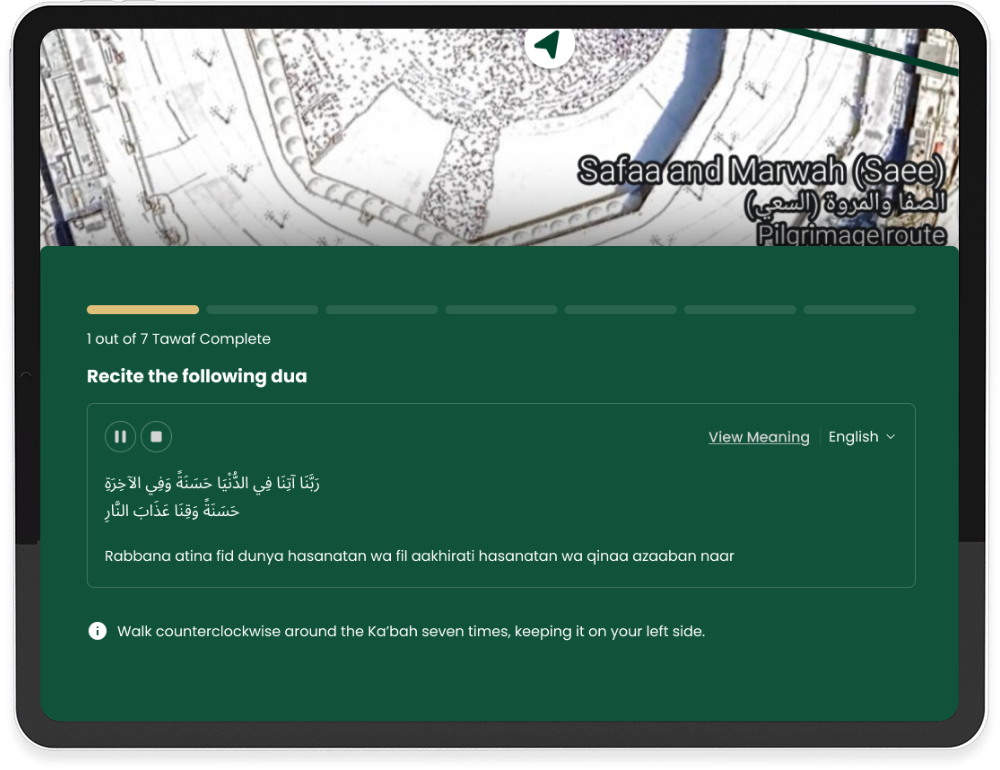Select the completed gold progress segment

[143, 309]
